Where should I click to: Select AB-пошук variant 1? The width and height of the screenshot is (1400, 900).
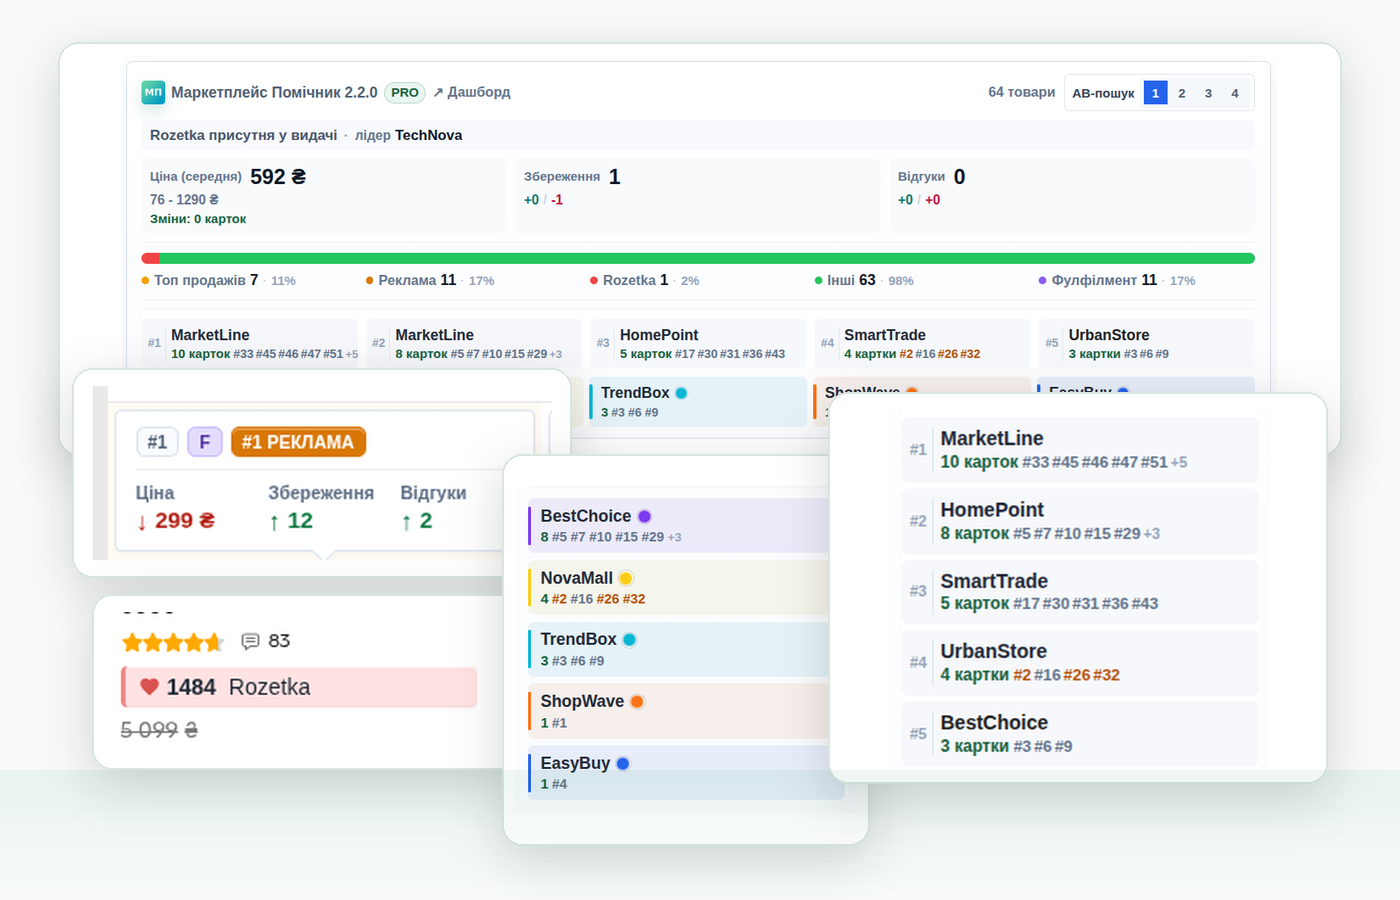pos(1155,93)
